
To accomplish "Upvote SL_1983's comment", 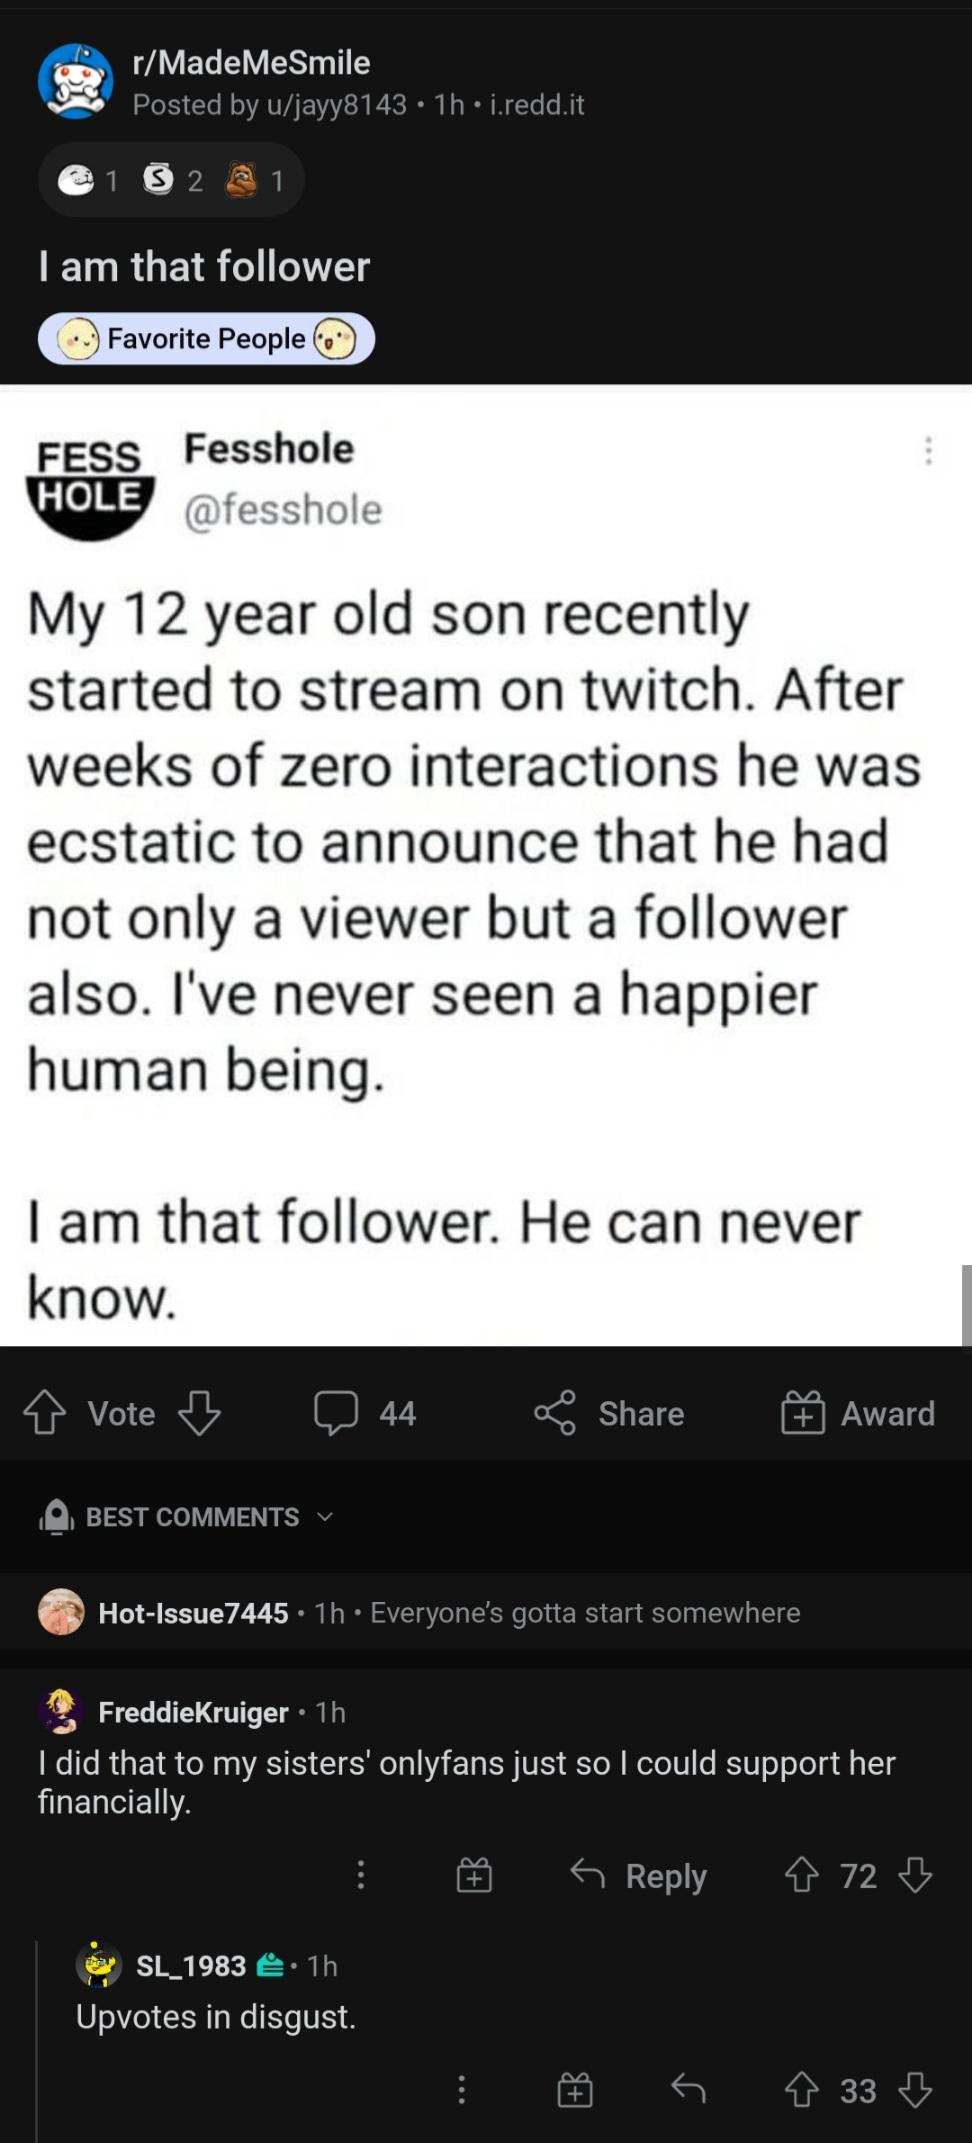I will (802, 2089).
